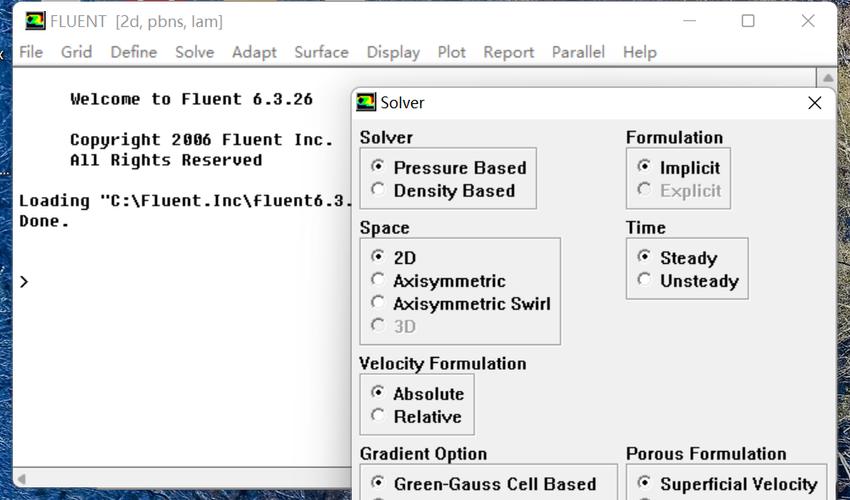Click the 'All Rights Reserved' line

pos(166,161)
